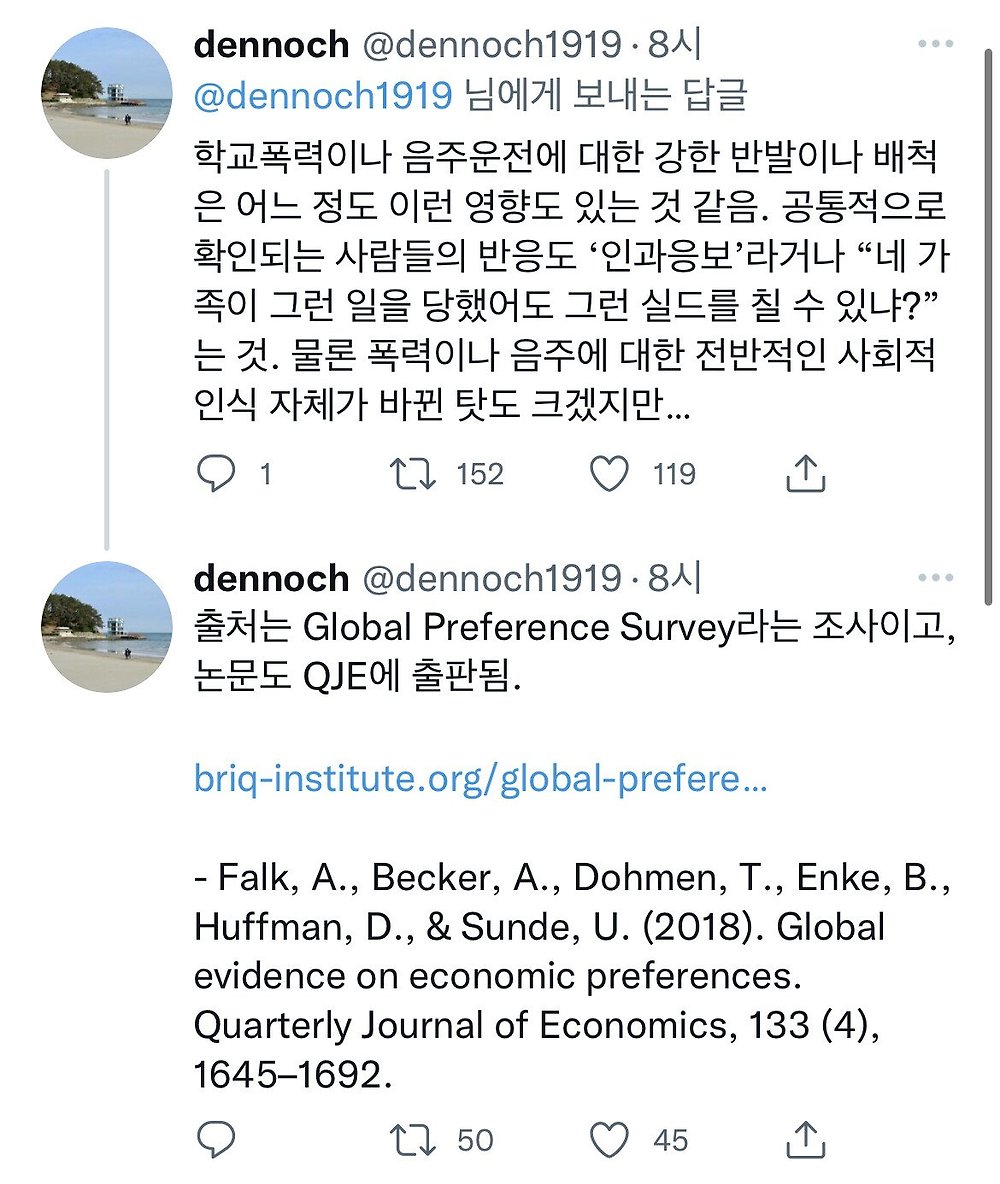Image resolution: width=1000 pixels, height=1184 pixels.
Task: Retweet the first tweet with 152 retweets
Action: (412, 473)
